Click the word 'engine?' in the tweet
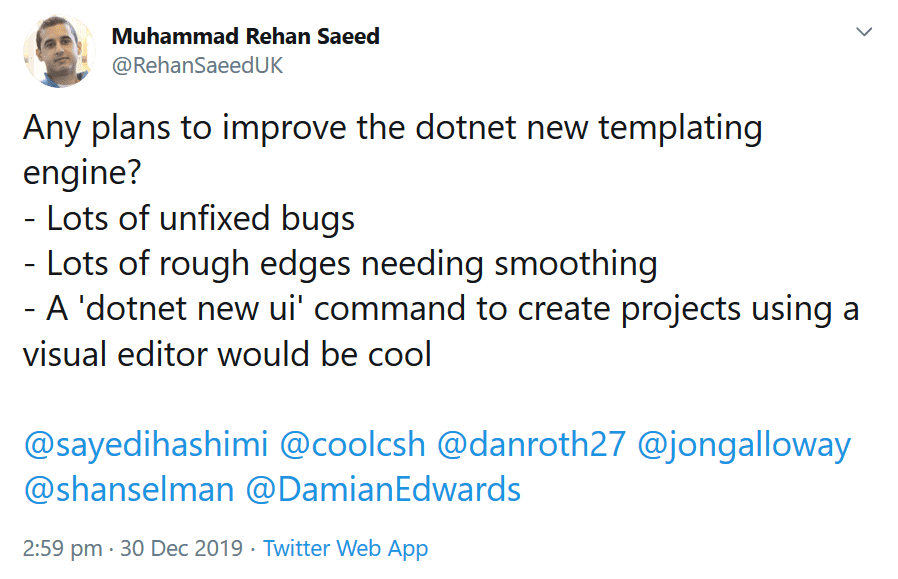Image resolution: width=898 pixels, height=579 pixels. [82, 172]
